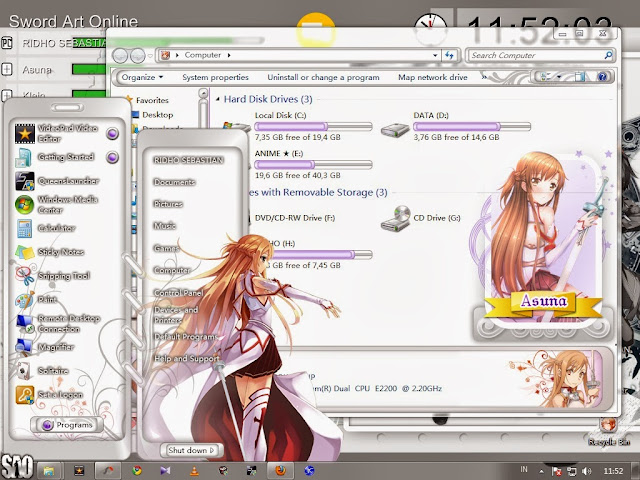Click the SAO Start button
The image size is (640, 480).
coord(17,466)
